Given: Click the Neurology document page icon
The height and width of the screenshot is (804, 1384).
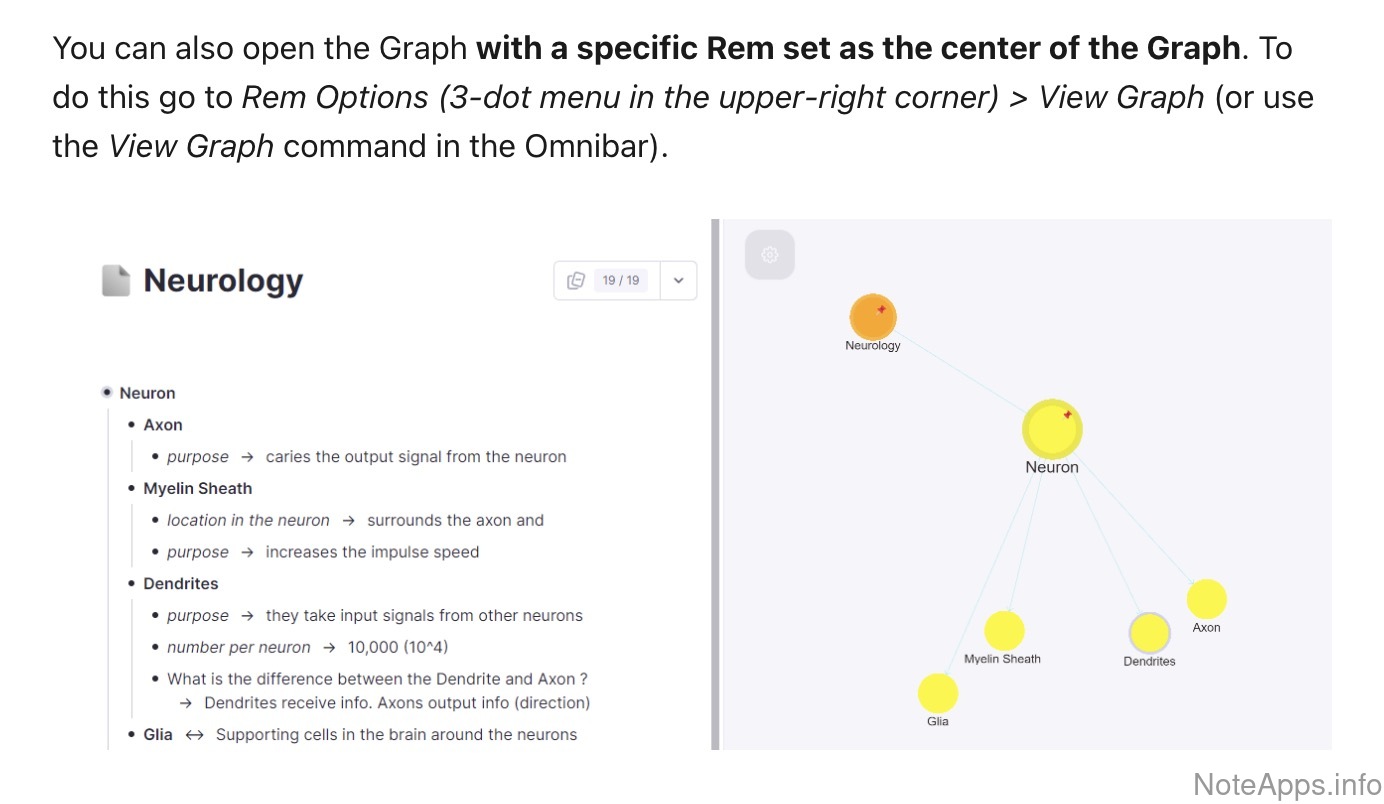Looking at the screenshot, I should click(x=116, y=281).
